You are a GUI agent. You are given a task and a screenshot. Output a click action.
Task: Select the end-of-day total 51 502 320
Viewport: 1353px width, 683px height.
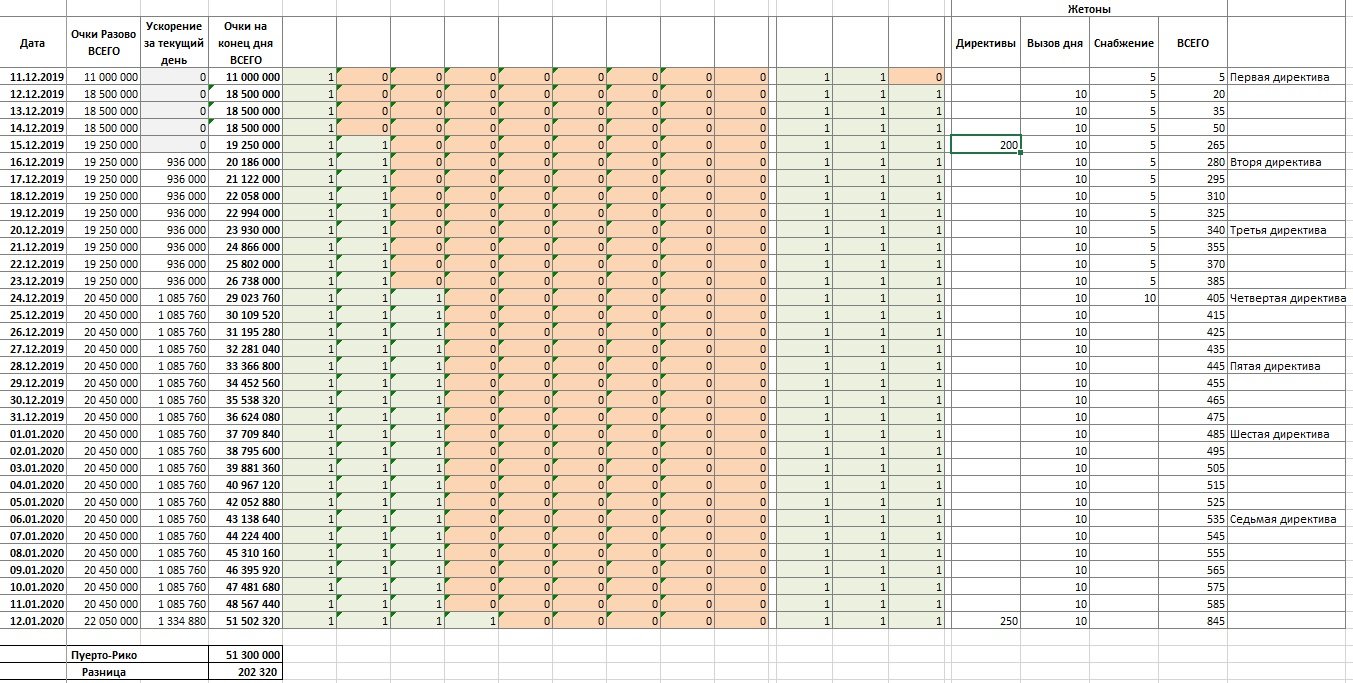pyautogui.click(x=246, y=621)
